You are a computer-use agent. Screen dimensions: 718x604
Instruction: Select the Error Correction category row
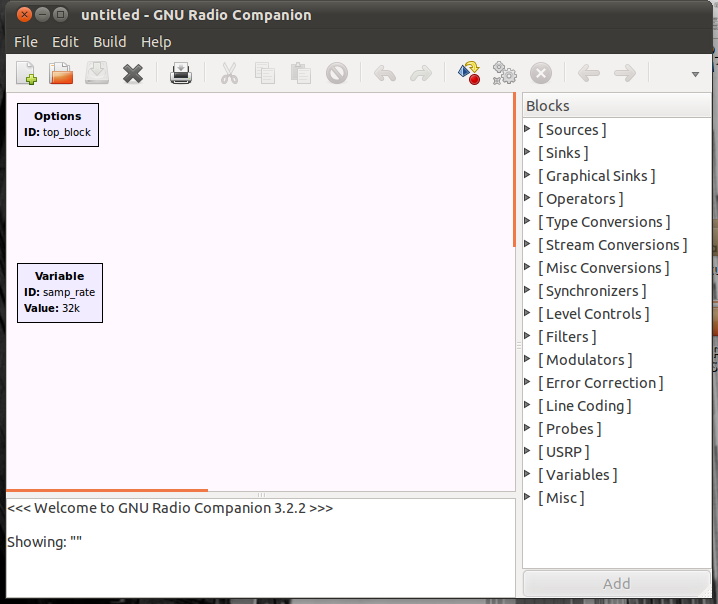[x=616, y=383]
